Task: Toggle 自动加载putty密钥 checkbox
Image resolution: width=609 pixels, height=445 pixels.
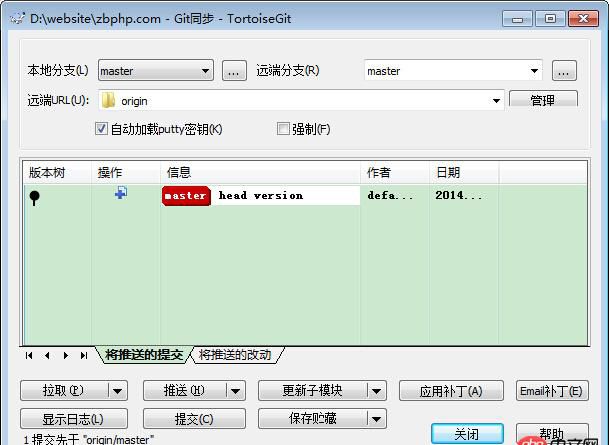Action: pyautogui.click(x=101, y=129)
